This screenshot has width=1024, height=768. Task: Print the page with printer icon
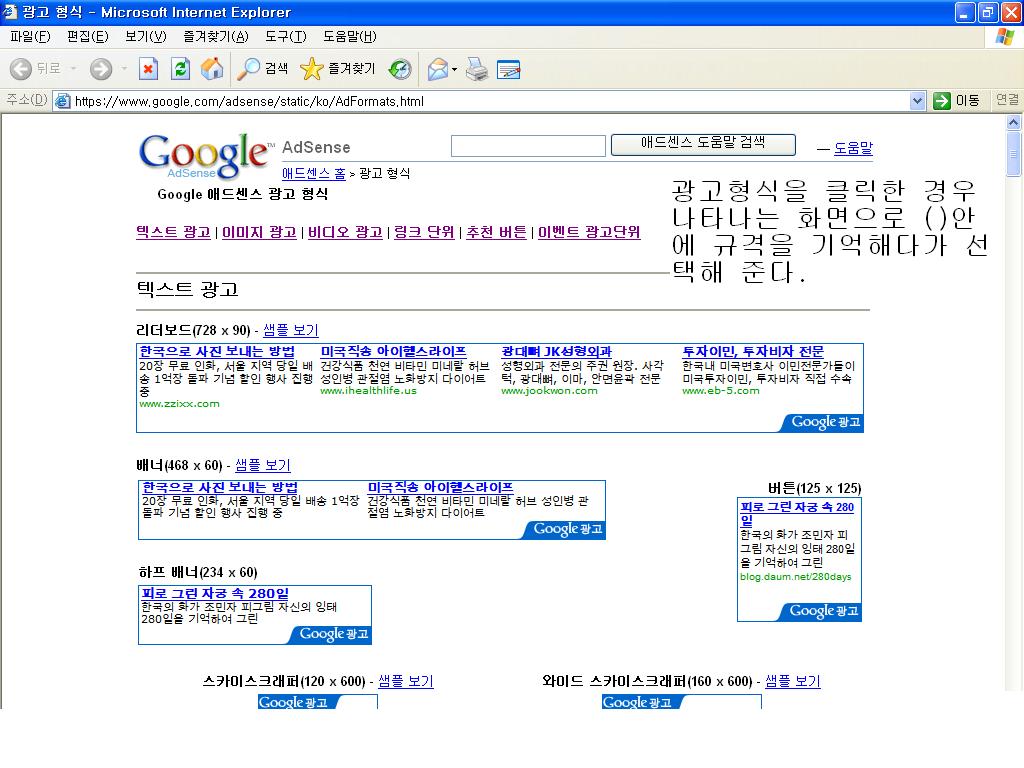(477, 69)
